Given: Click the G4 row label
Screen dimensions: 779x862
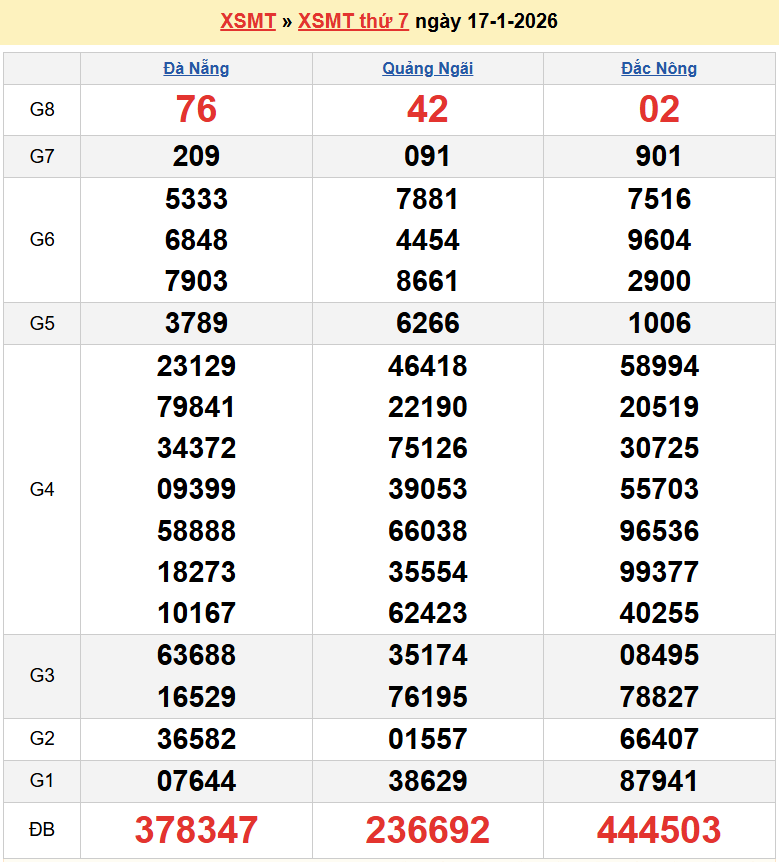Looking at the screenshot, I should tap(42, 489).
